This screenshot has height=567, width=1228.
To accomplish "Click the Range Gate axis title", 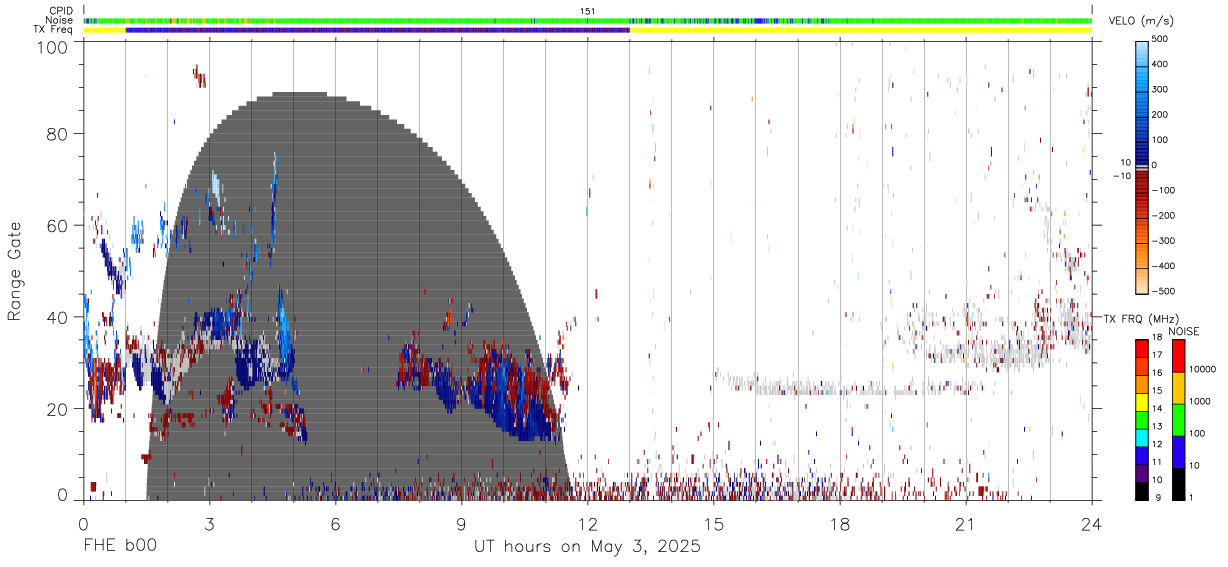I will 15,272.
